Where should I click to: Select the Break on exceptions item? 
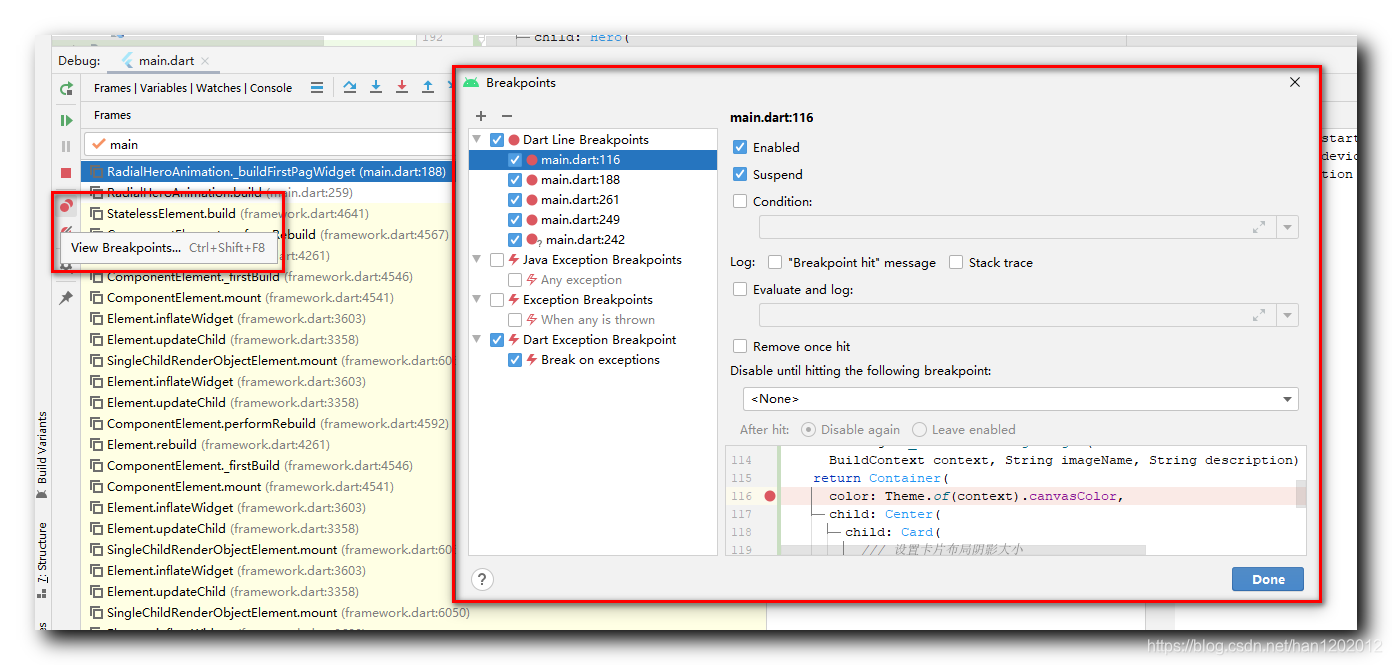coord(592,360)
